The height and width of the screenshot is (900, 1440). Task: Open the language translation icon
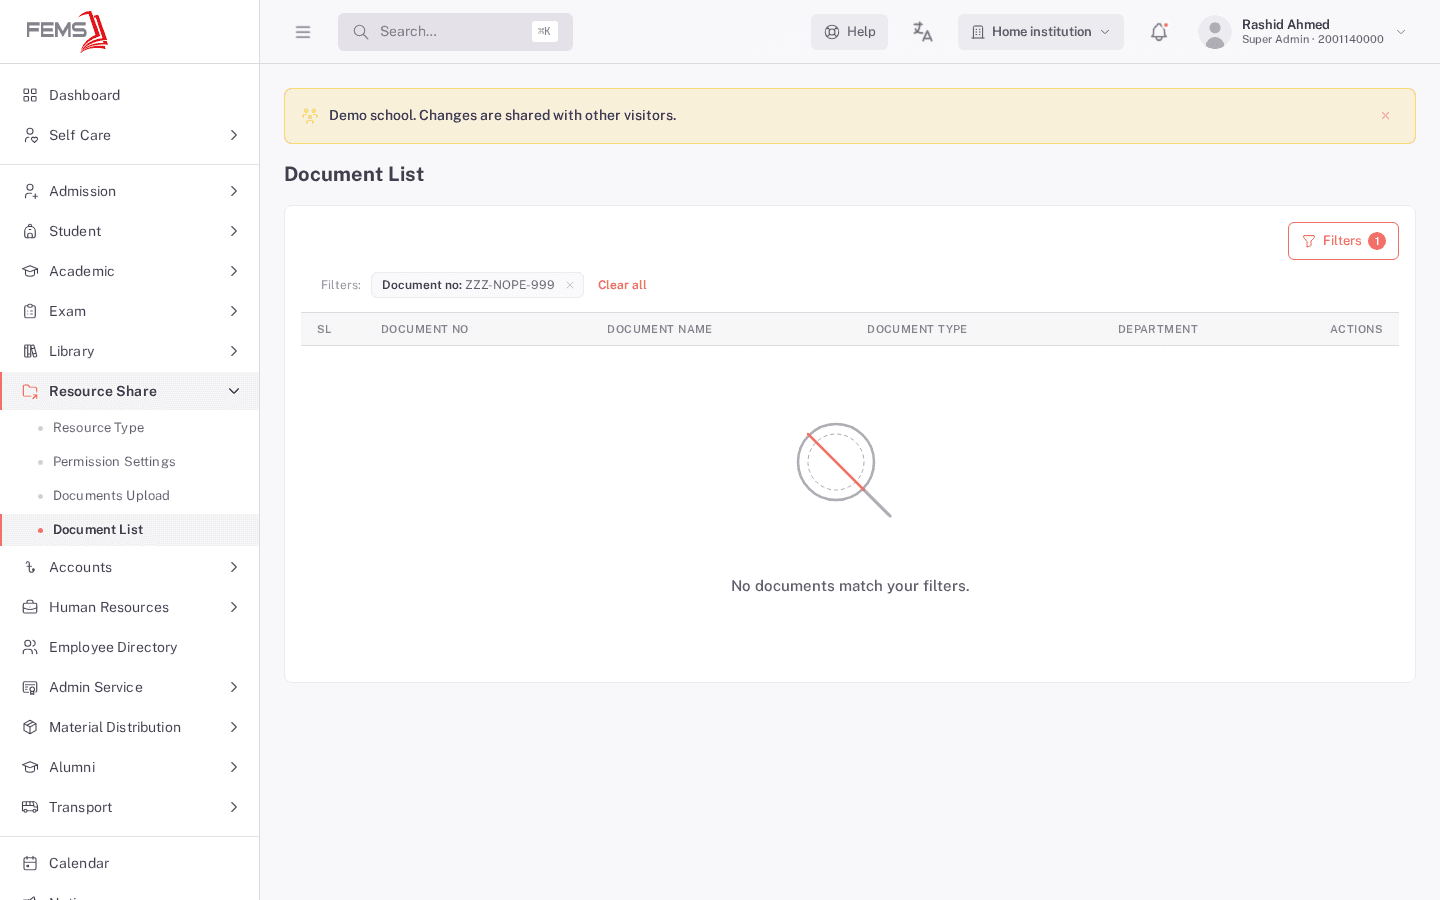point(923,32)
